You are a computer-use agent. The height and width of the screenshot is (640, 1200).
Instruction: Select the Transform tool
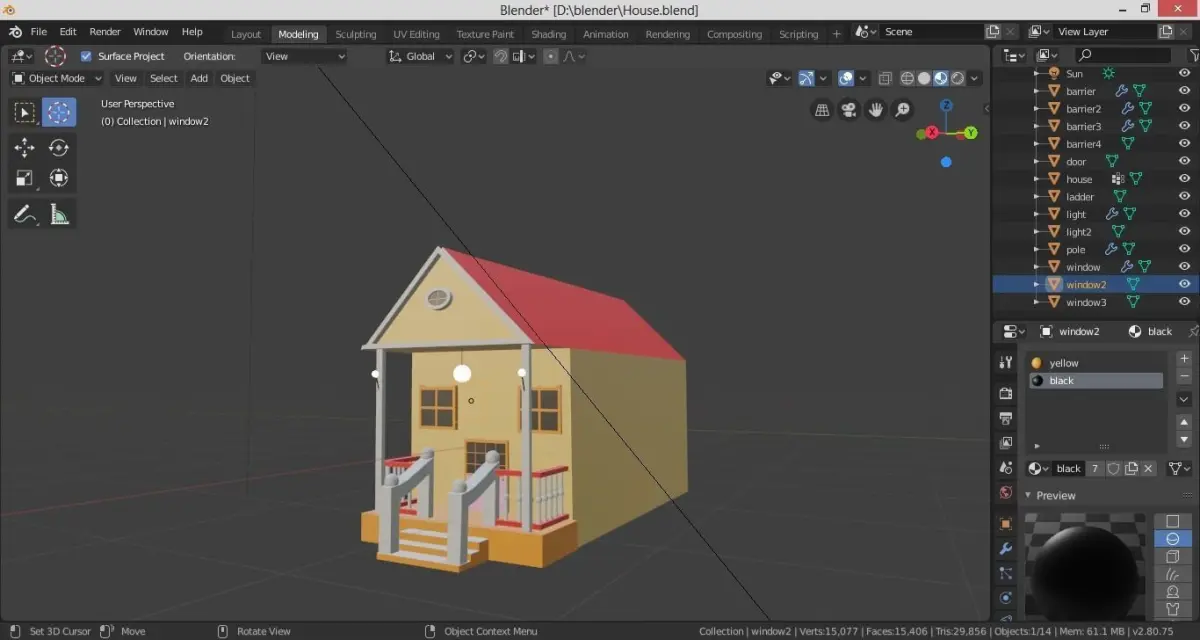tap(59, 178)
